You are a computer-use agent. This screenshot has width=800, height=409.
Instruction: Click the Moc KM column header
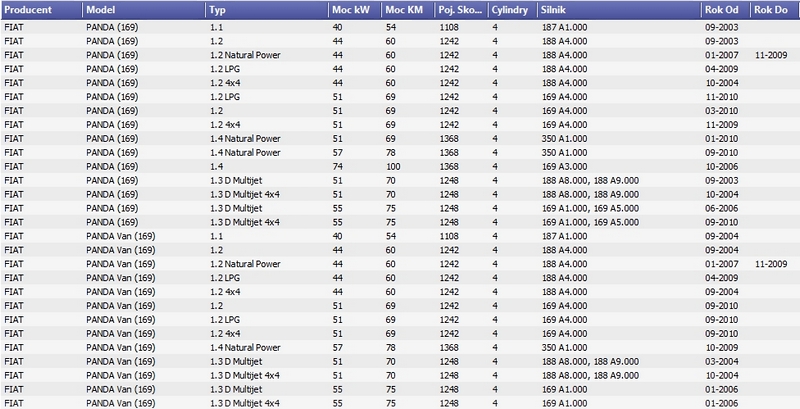[408, 10]
